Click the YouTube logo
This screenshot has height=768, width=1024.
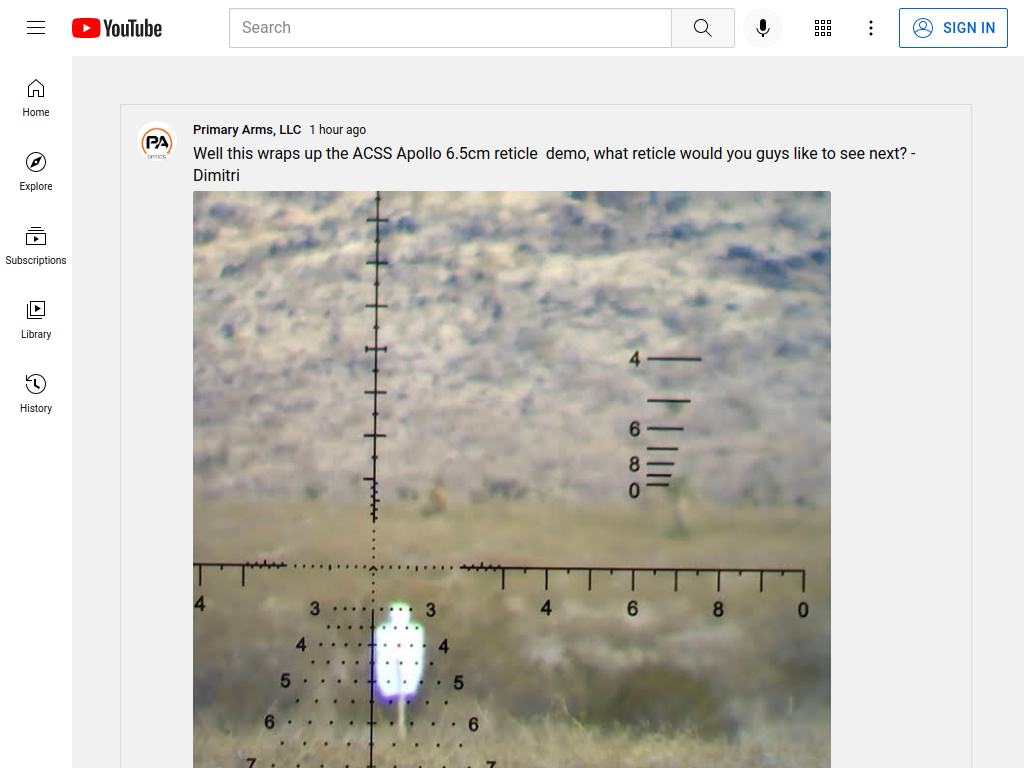(117, 28)
